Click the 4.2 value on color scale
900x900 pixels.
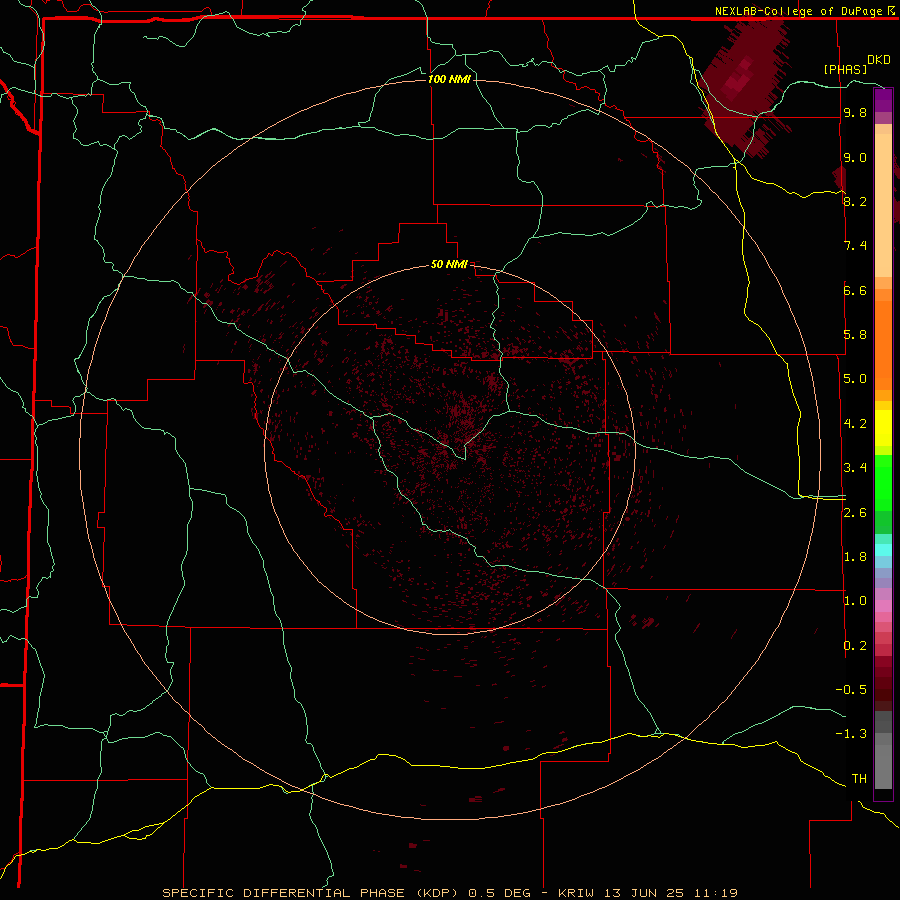tap(855, 424)
